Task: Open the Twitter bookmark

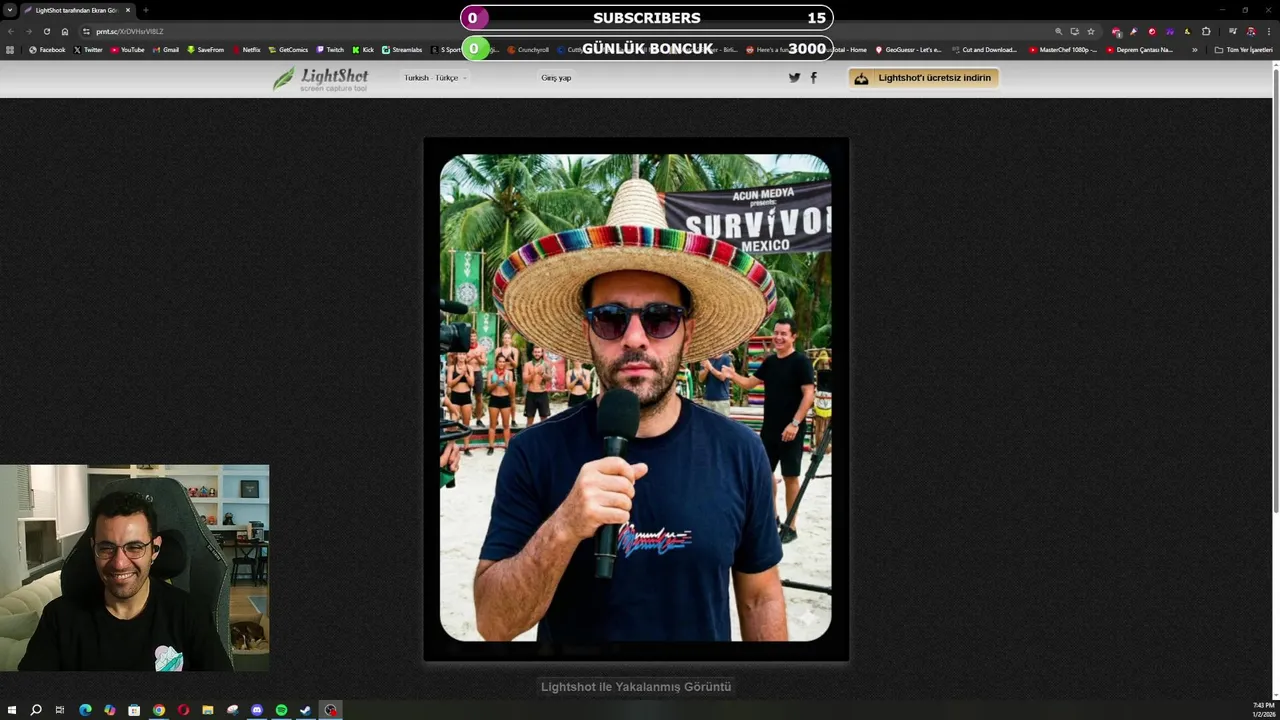Action: tap(88, 49)
